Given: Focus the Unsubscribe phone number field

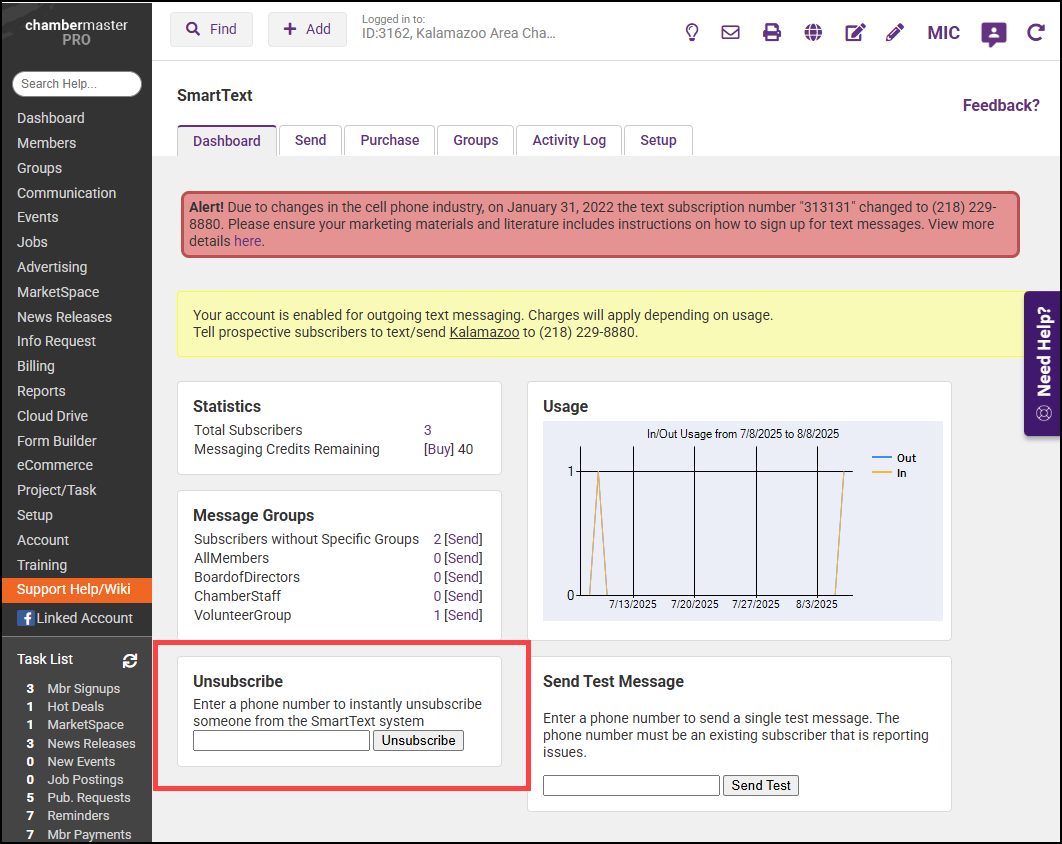Looking at the screenshot, I should 281,741.
